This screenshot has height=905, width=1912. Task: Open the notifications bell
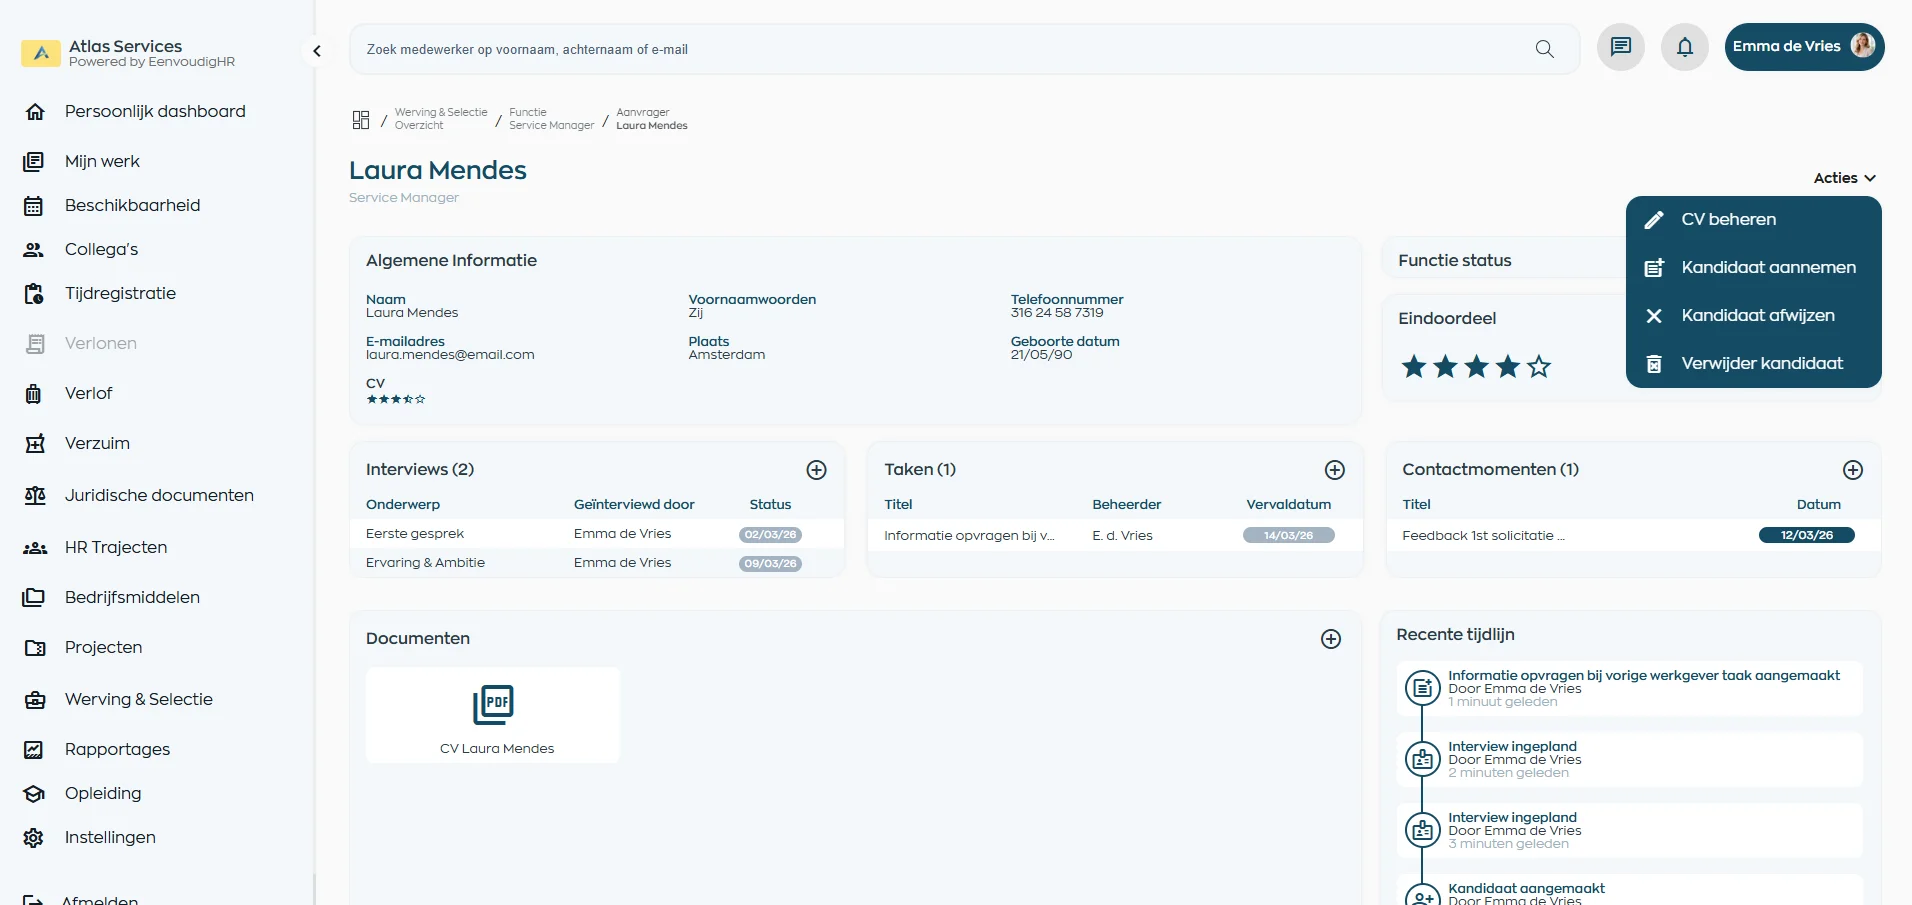1684,47
